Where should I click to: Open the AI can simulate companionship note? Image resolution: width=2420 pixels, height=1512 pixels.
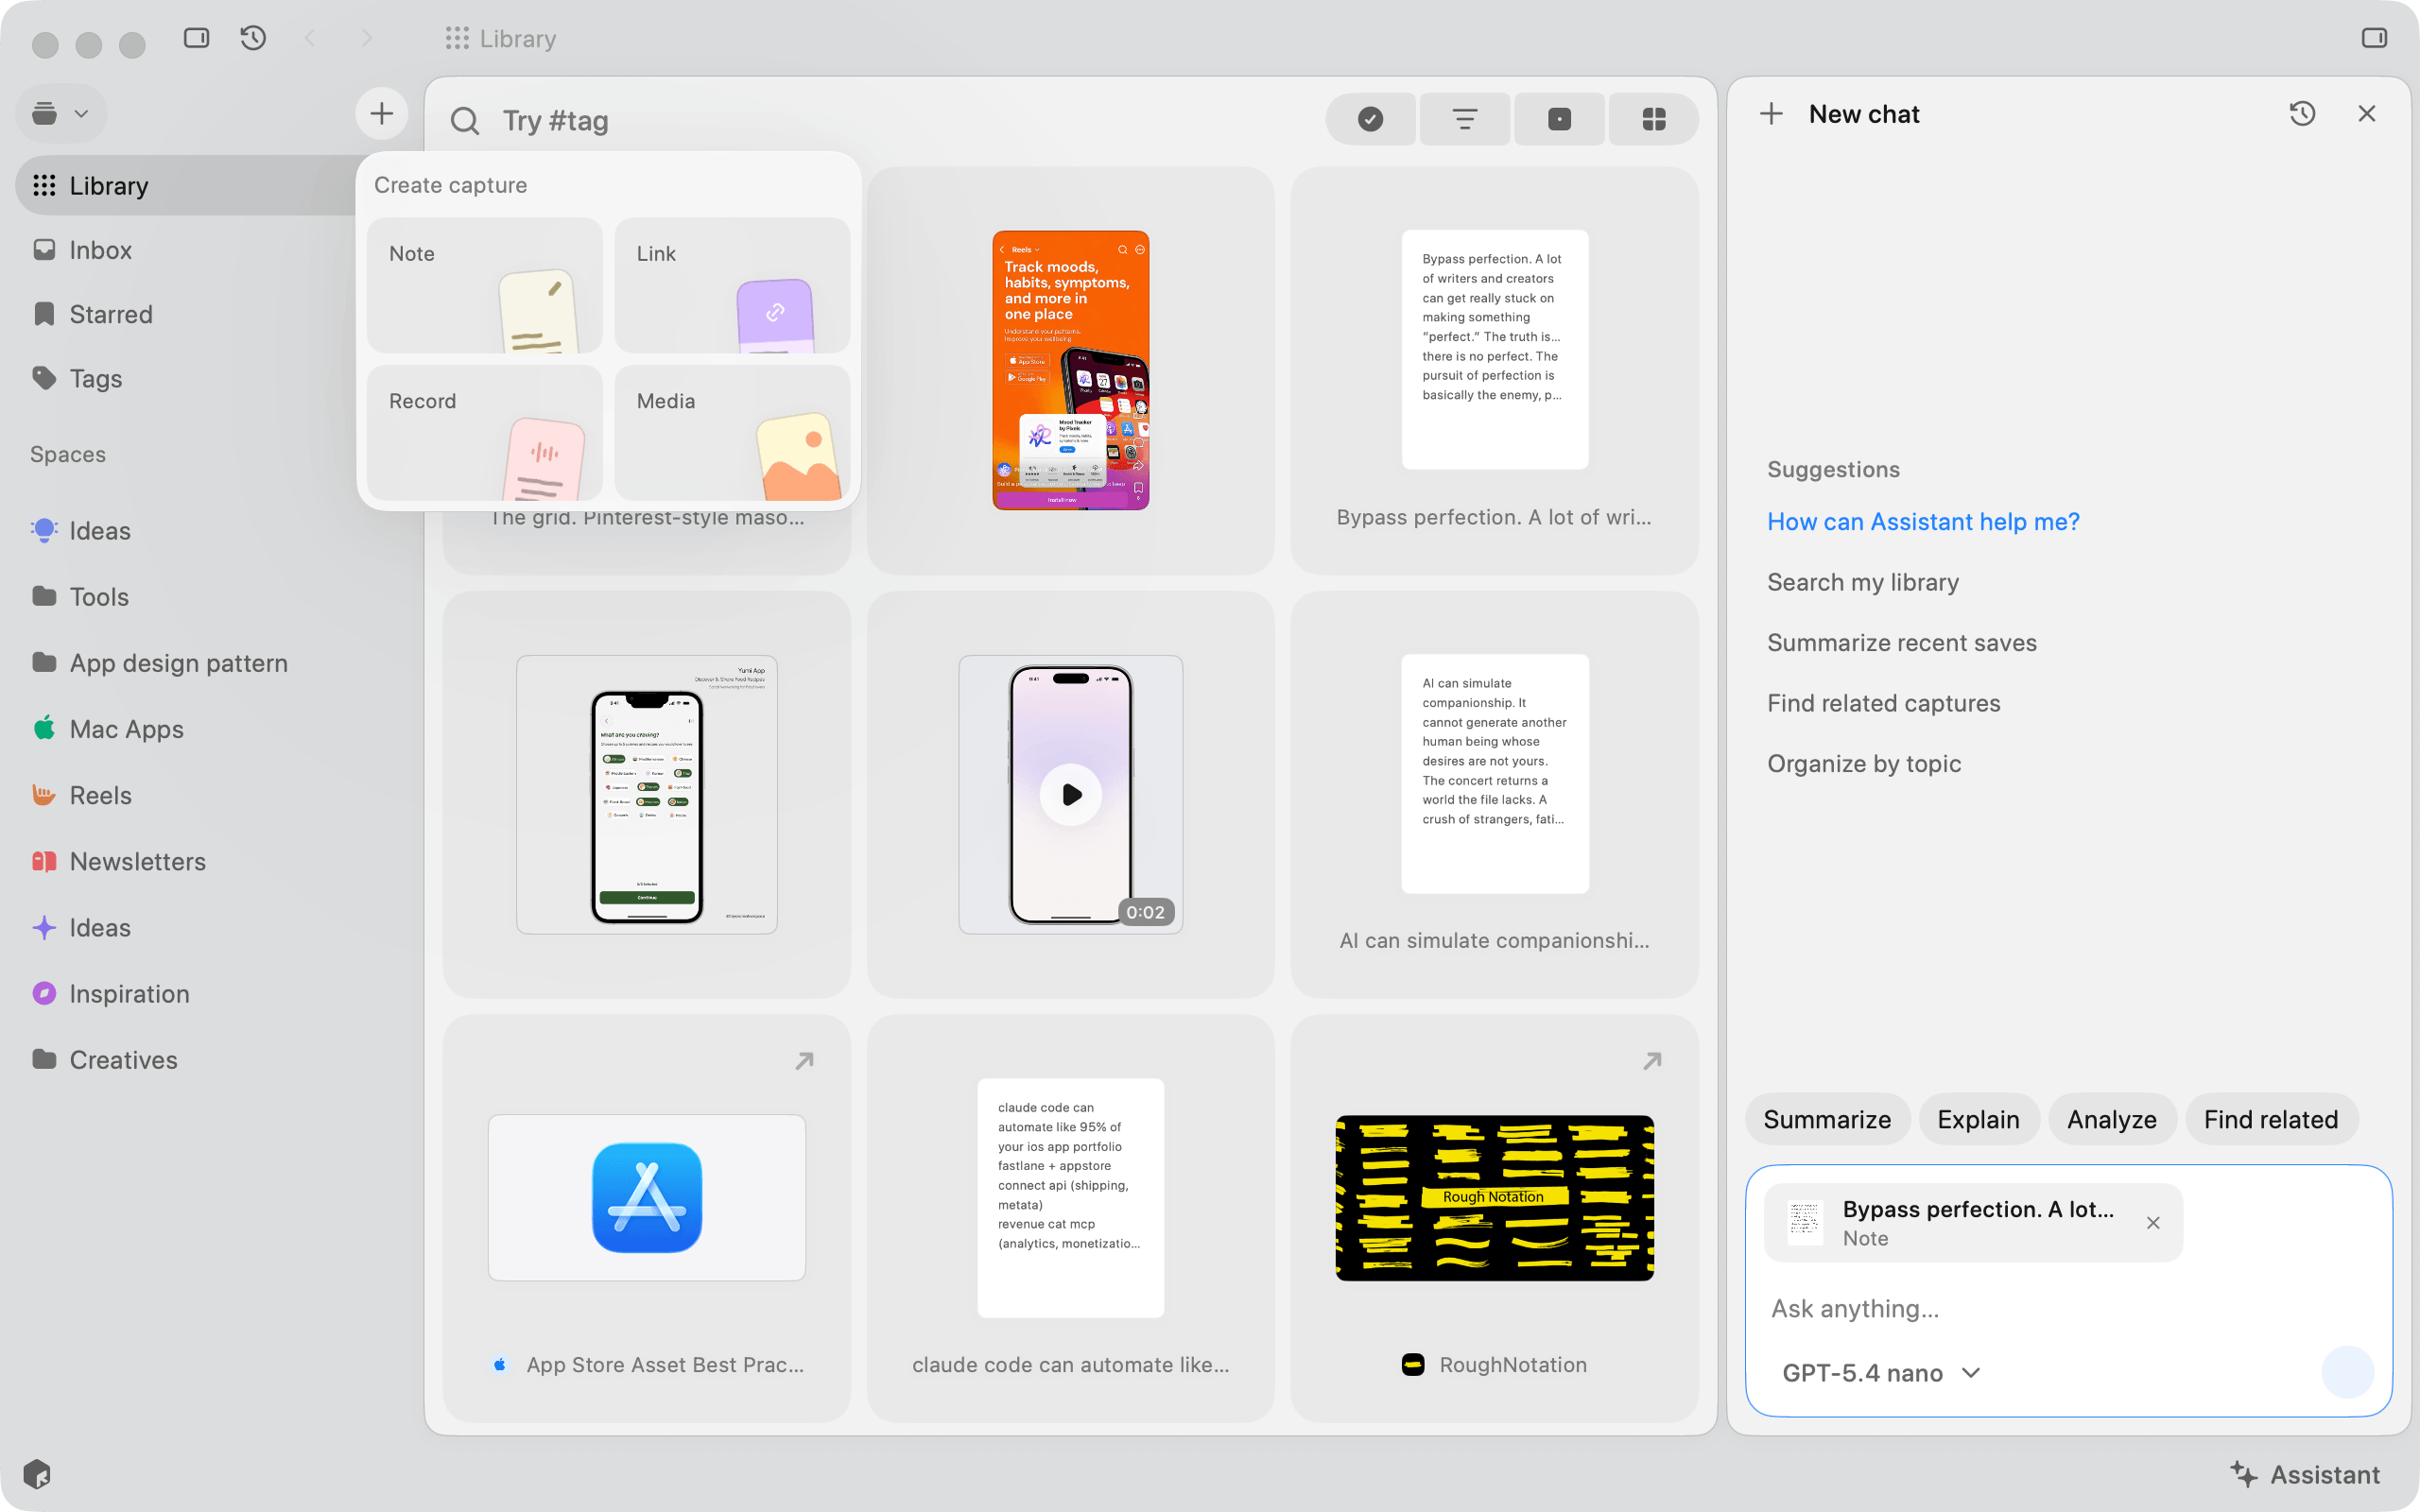[1494, 794]
